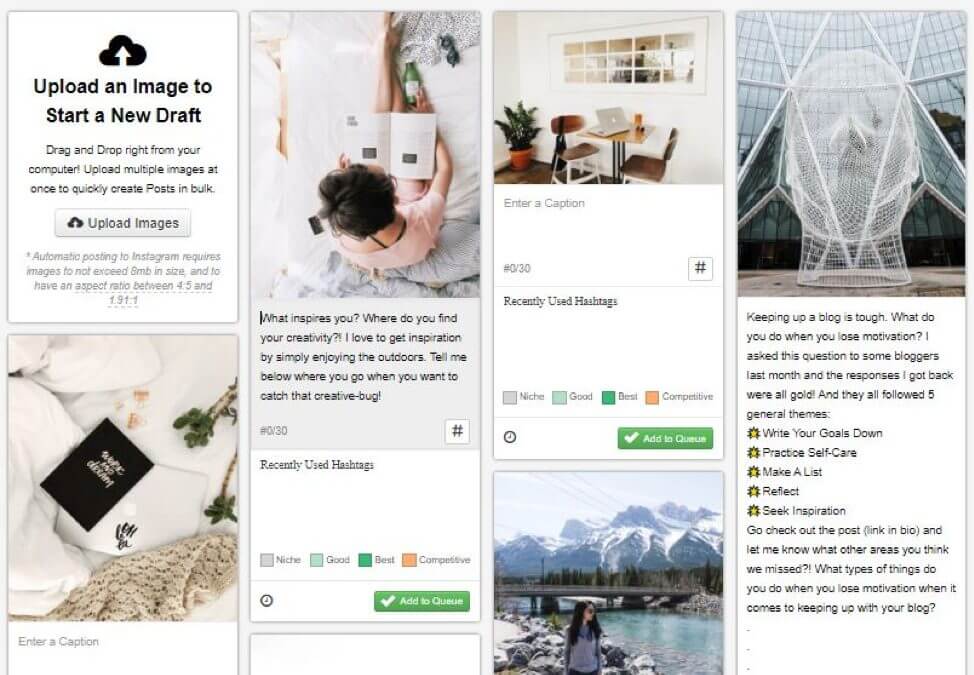Open the wire head sculpture image
The image size is (974, 675).
click(851, 153)
